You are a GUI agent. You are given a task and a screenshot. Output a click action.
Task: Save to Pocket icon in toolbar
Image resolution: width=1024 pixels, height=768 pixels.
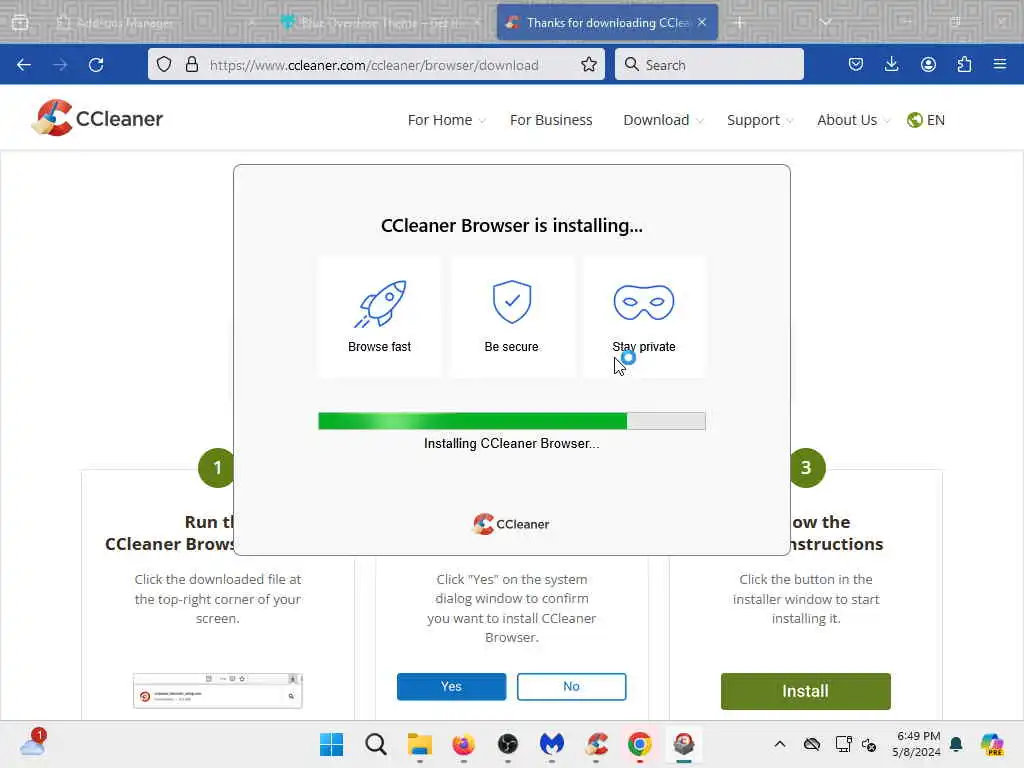point(856,64)
